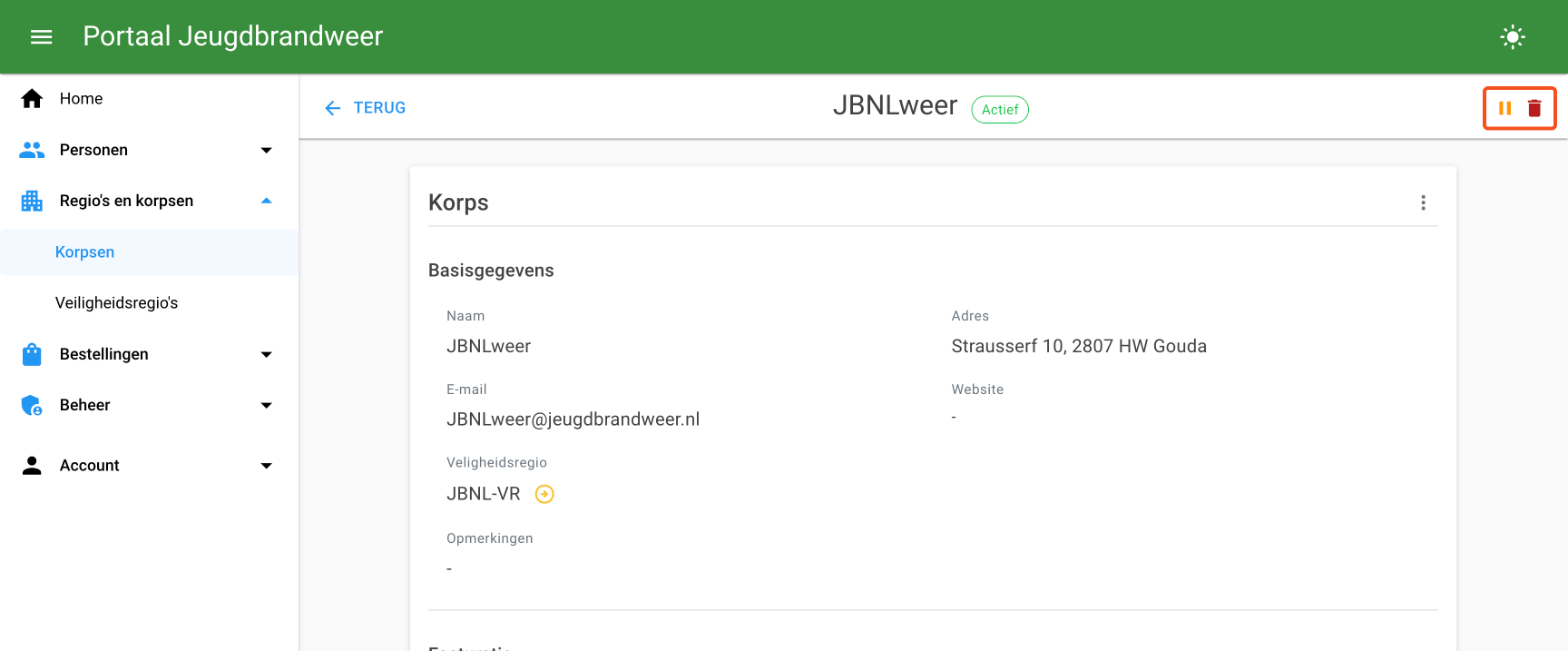This screenshot has width=1568, height=651.
Task: Click the JBNLweer page heading
Action: point(895,106)
